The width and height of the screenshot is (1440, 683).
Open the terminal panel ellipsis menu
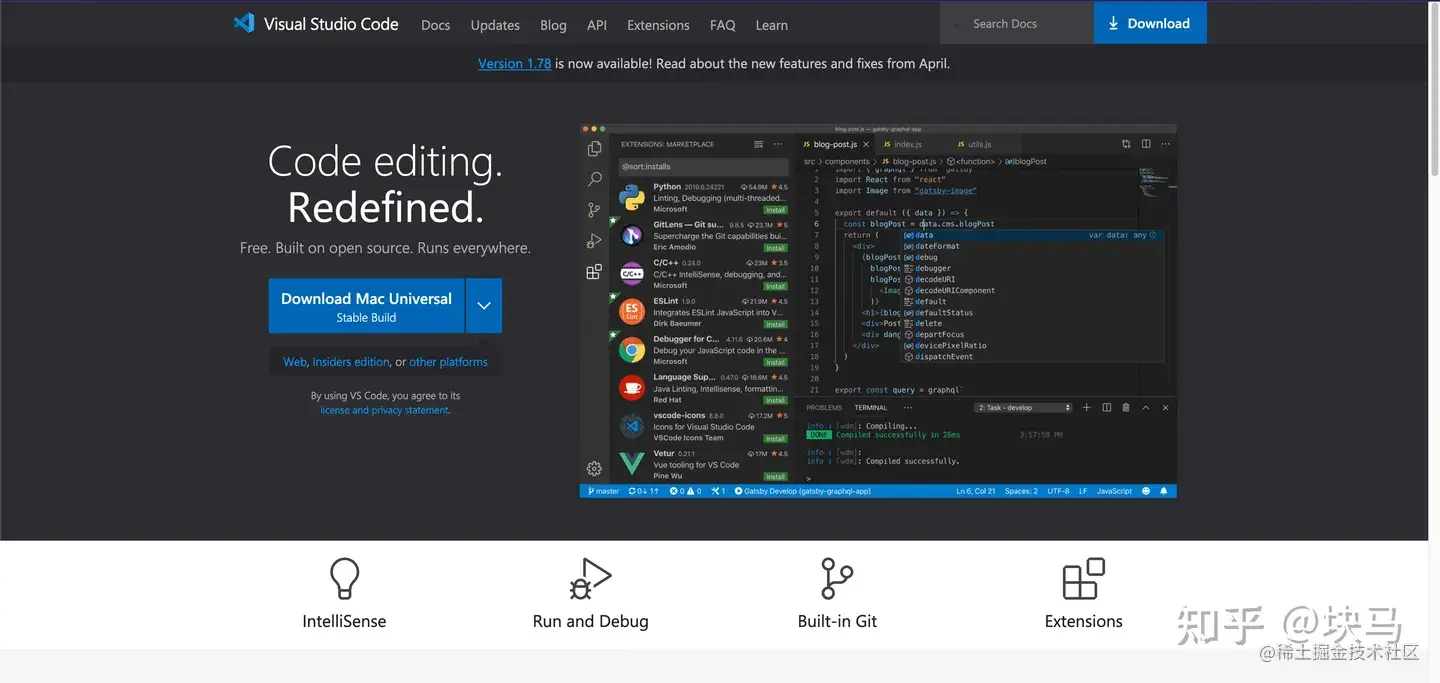(908, 408)
